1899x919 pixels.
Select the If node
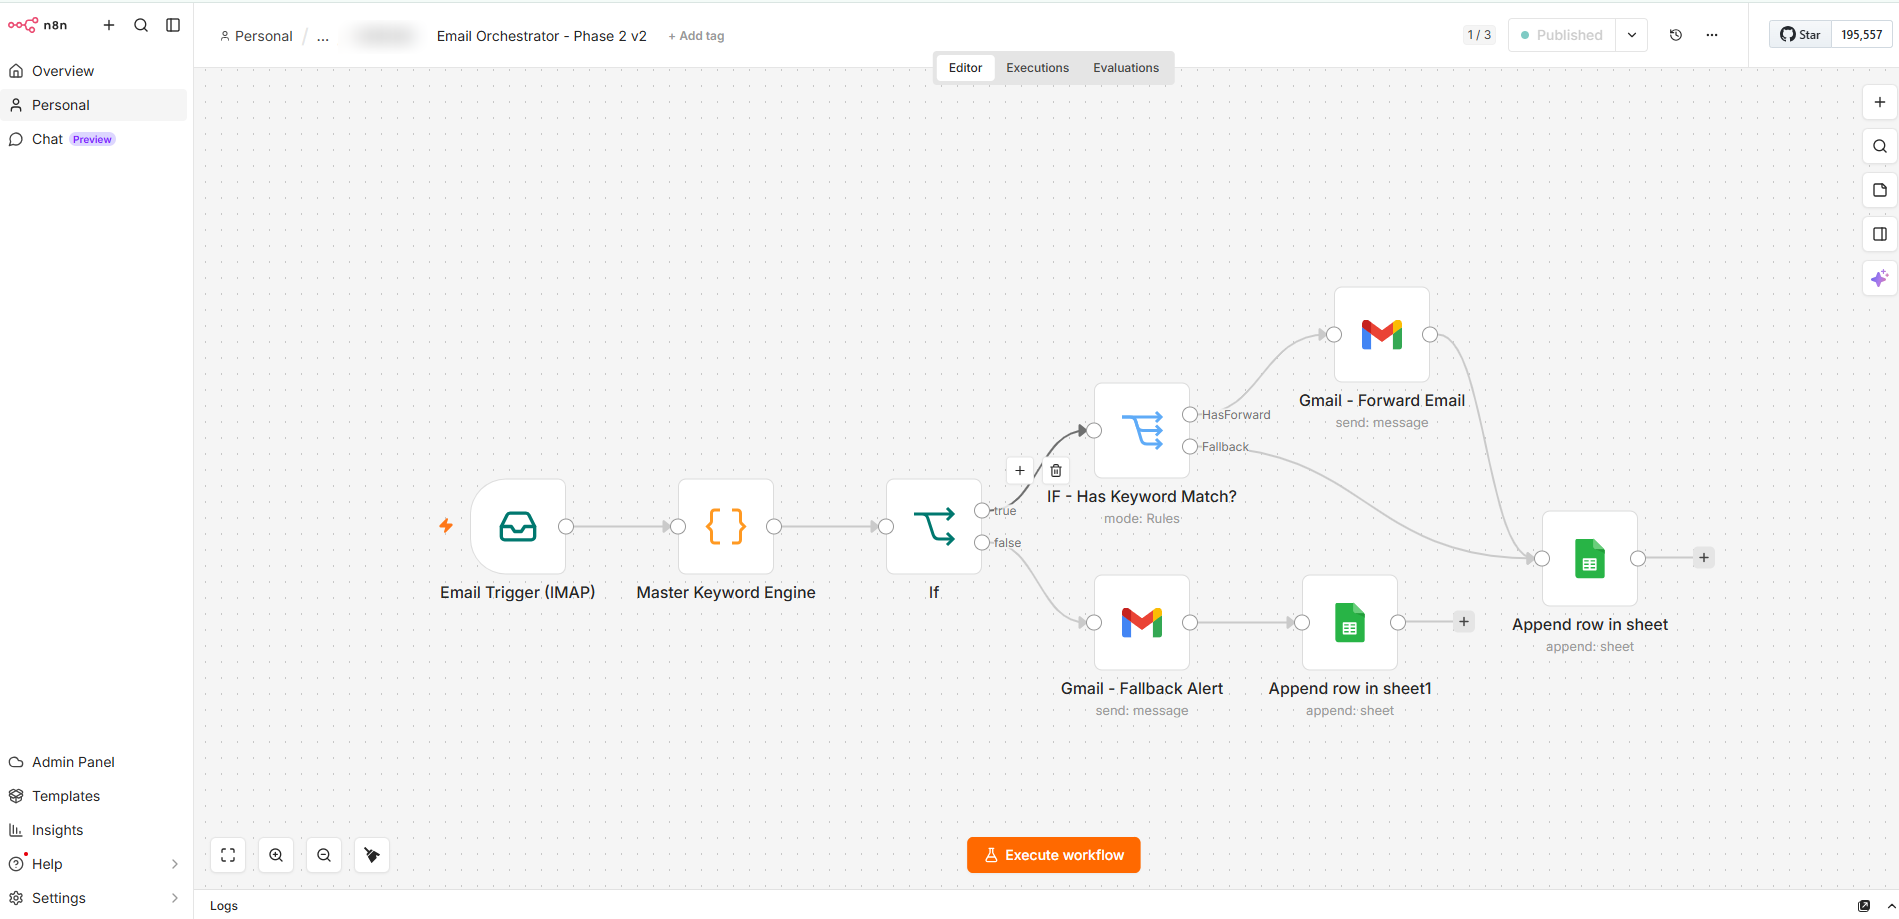pyautogui.click(x=934, y=526)
